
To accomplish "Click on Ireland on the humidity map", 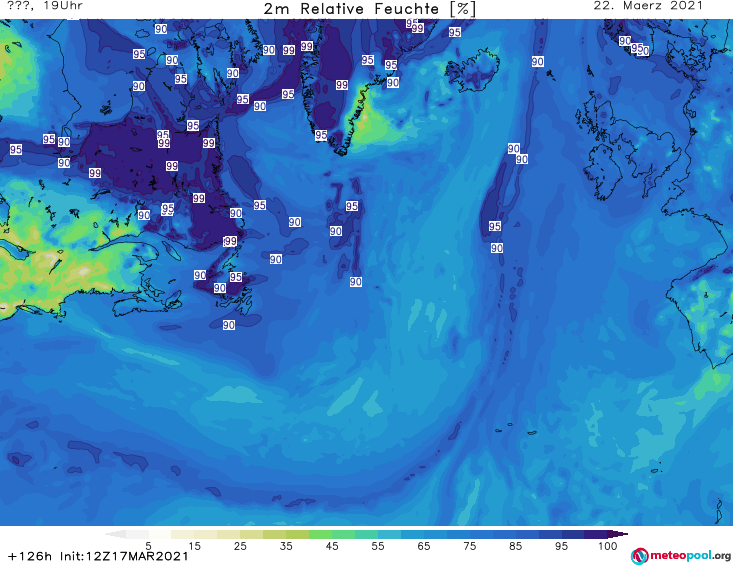I will [604, 173].
